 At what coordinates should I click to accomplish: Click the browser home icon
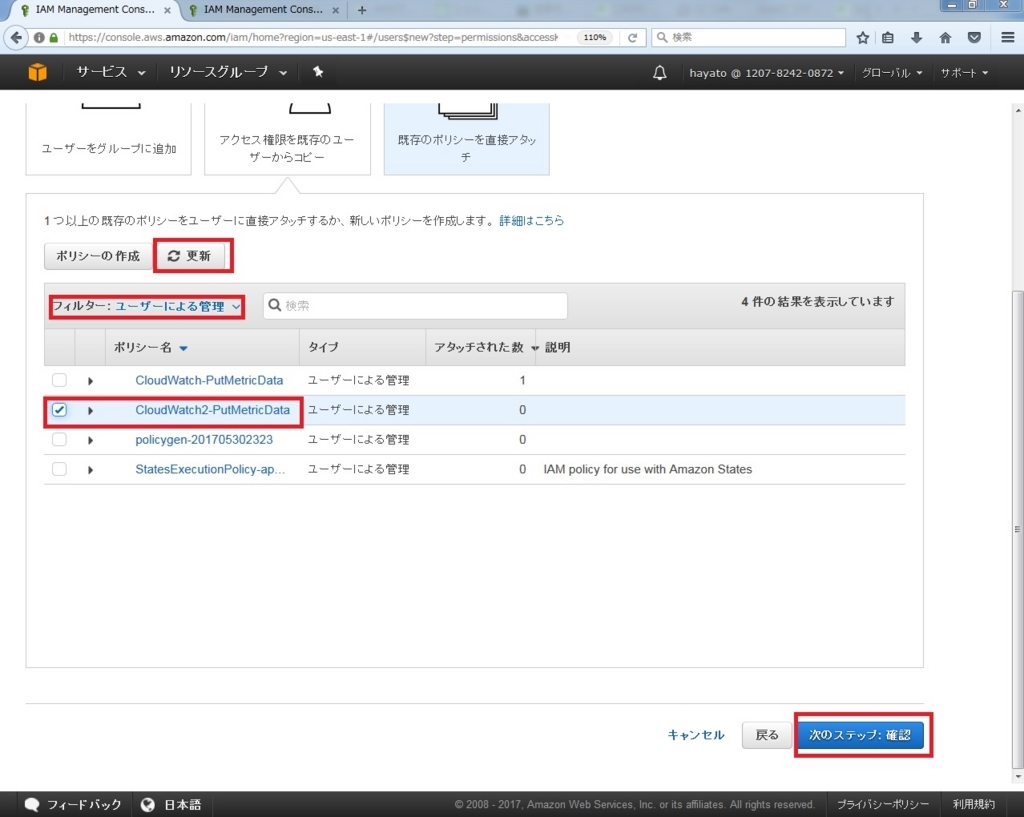coord(945,37)
